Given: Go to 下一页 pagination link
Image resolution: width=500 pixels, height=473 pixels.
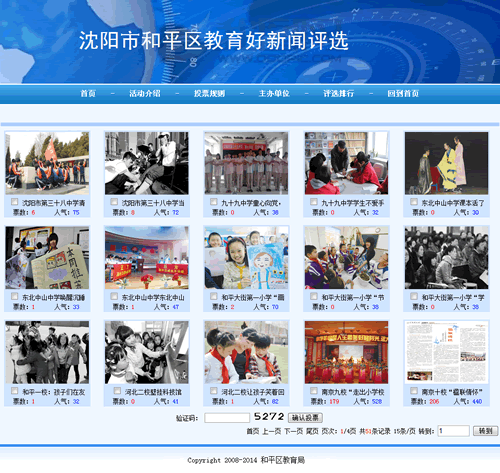Looking at the screenshot, I should (x=293, y=431).
